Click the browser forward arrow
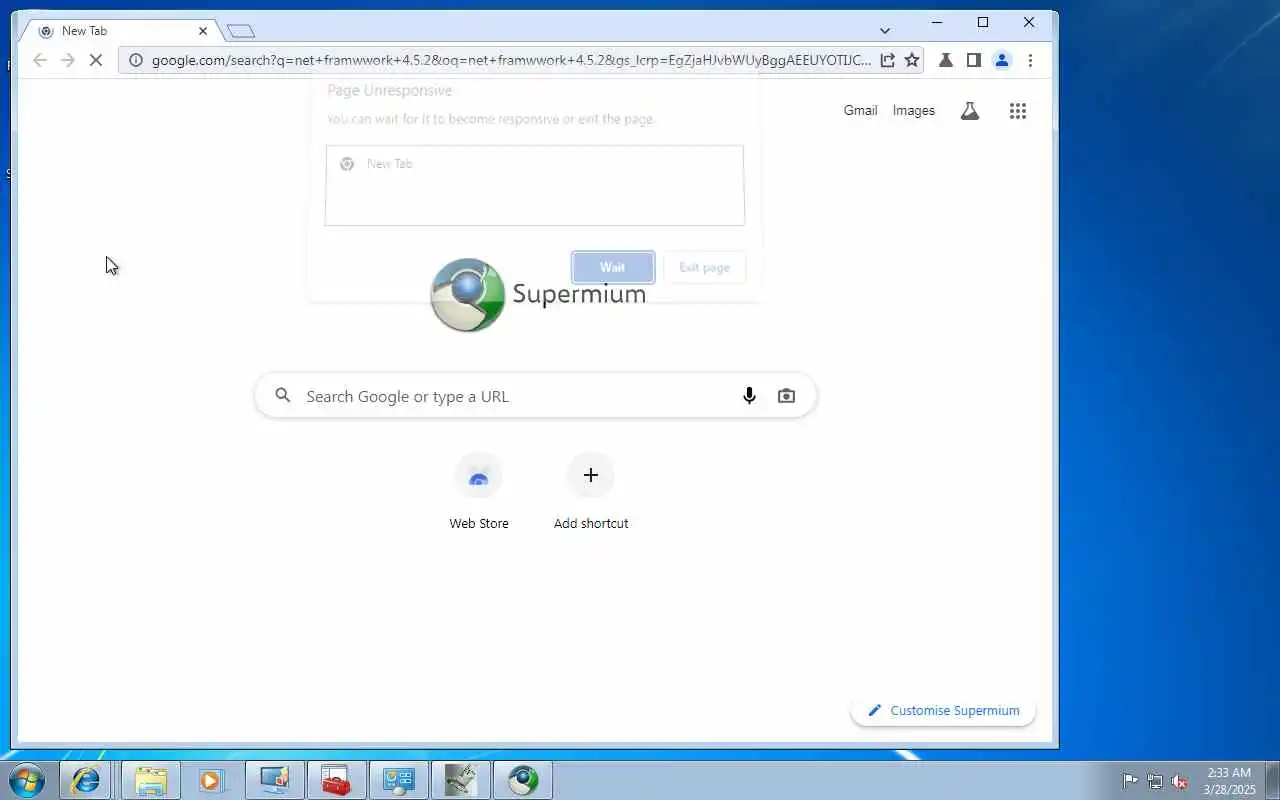Image resolution: width=1280 pixels, height=800 pixels. [68, 60]
